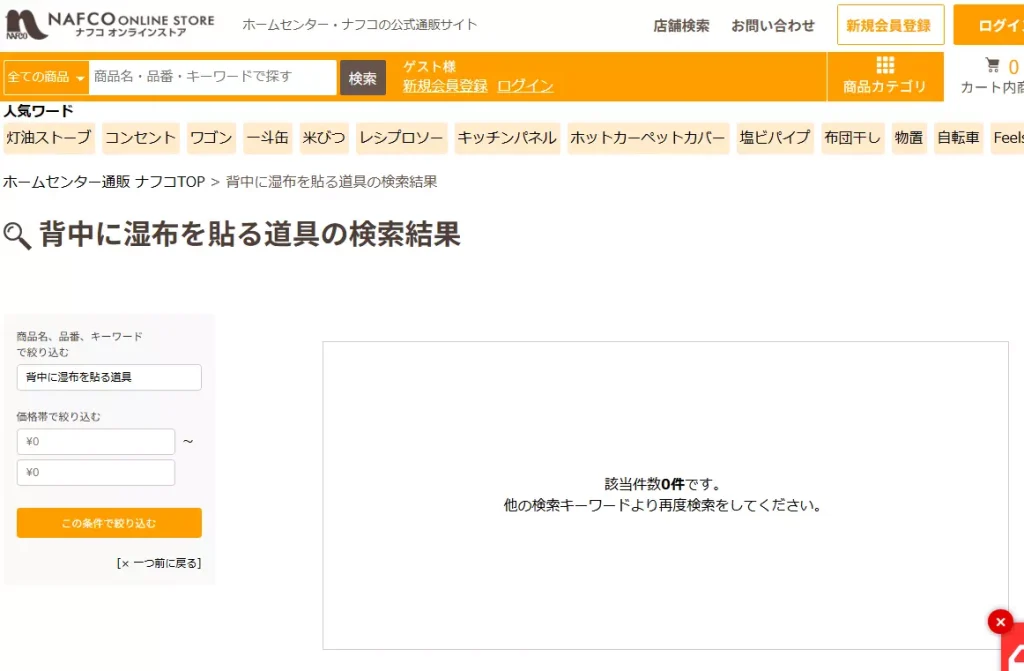This screenshot has width=1024, height=671.
Task: Click the minimum price ¥0 field
Action: [95, 441]
